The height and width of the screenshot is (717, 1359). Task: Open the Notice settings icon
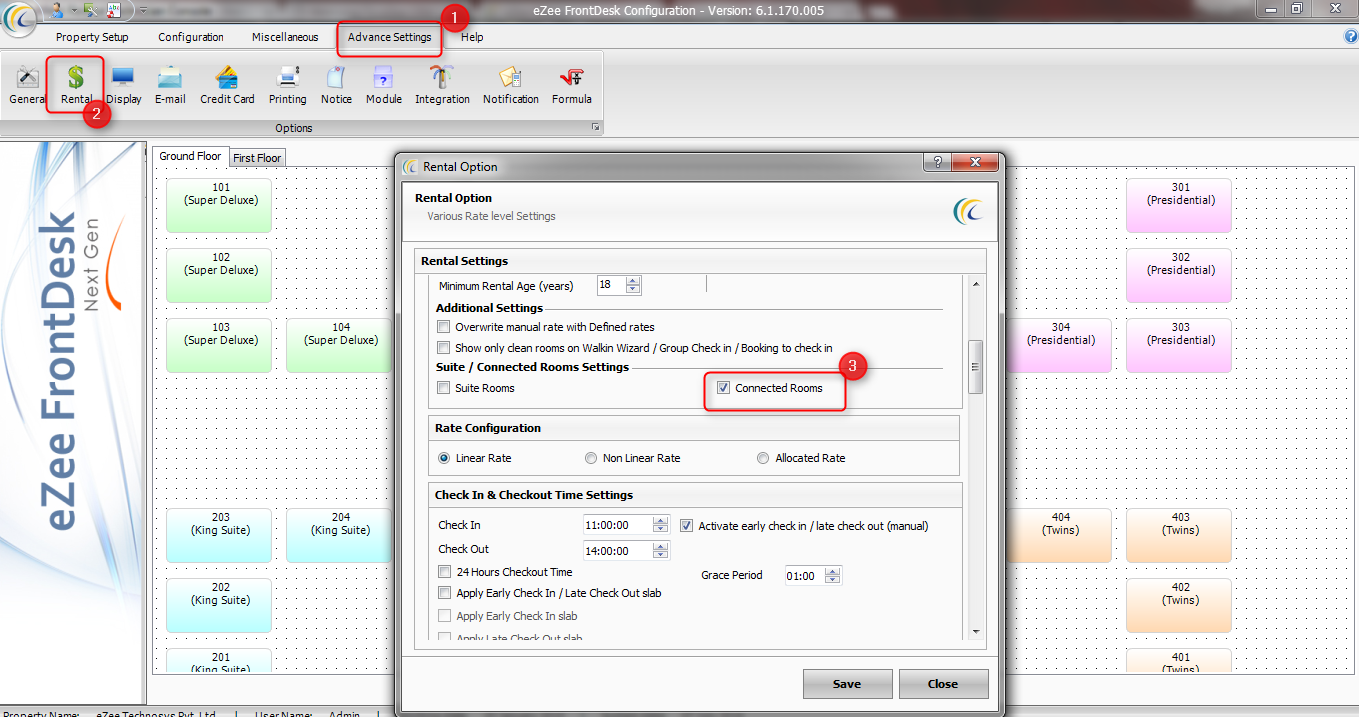click(x=336, y=85)
